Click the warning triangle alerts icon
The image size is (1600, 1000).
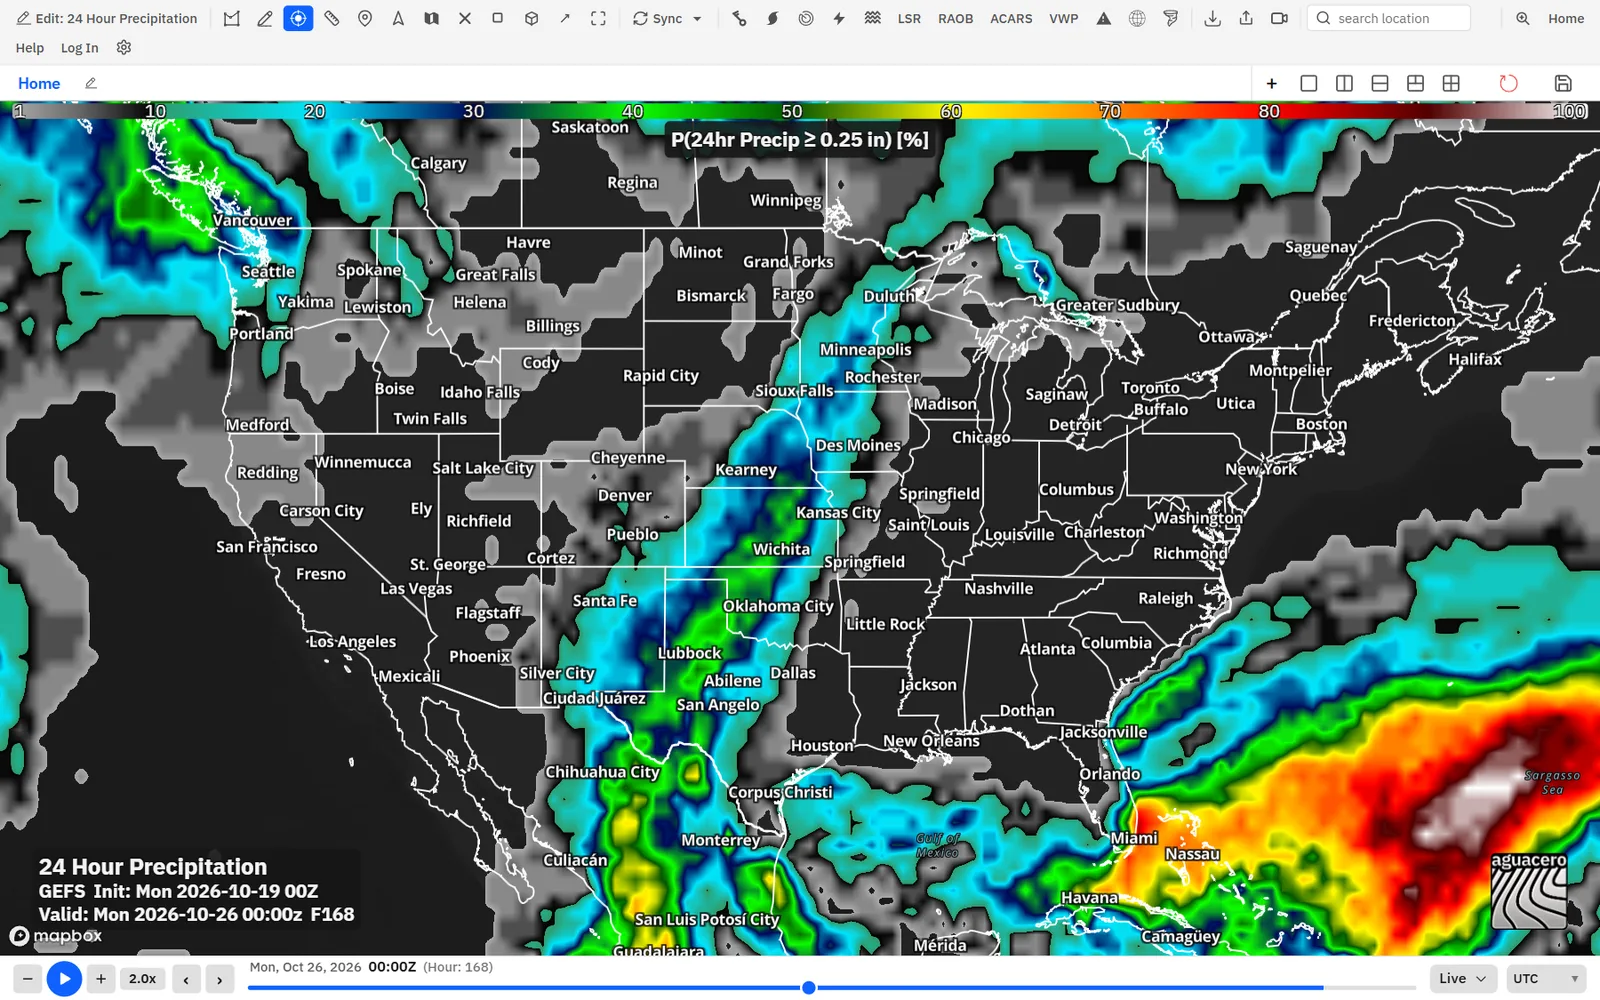[1104, 18]
